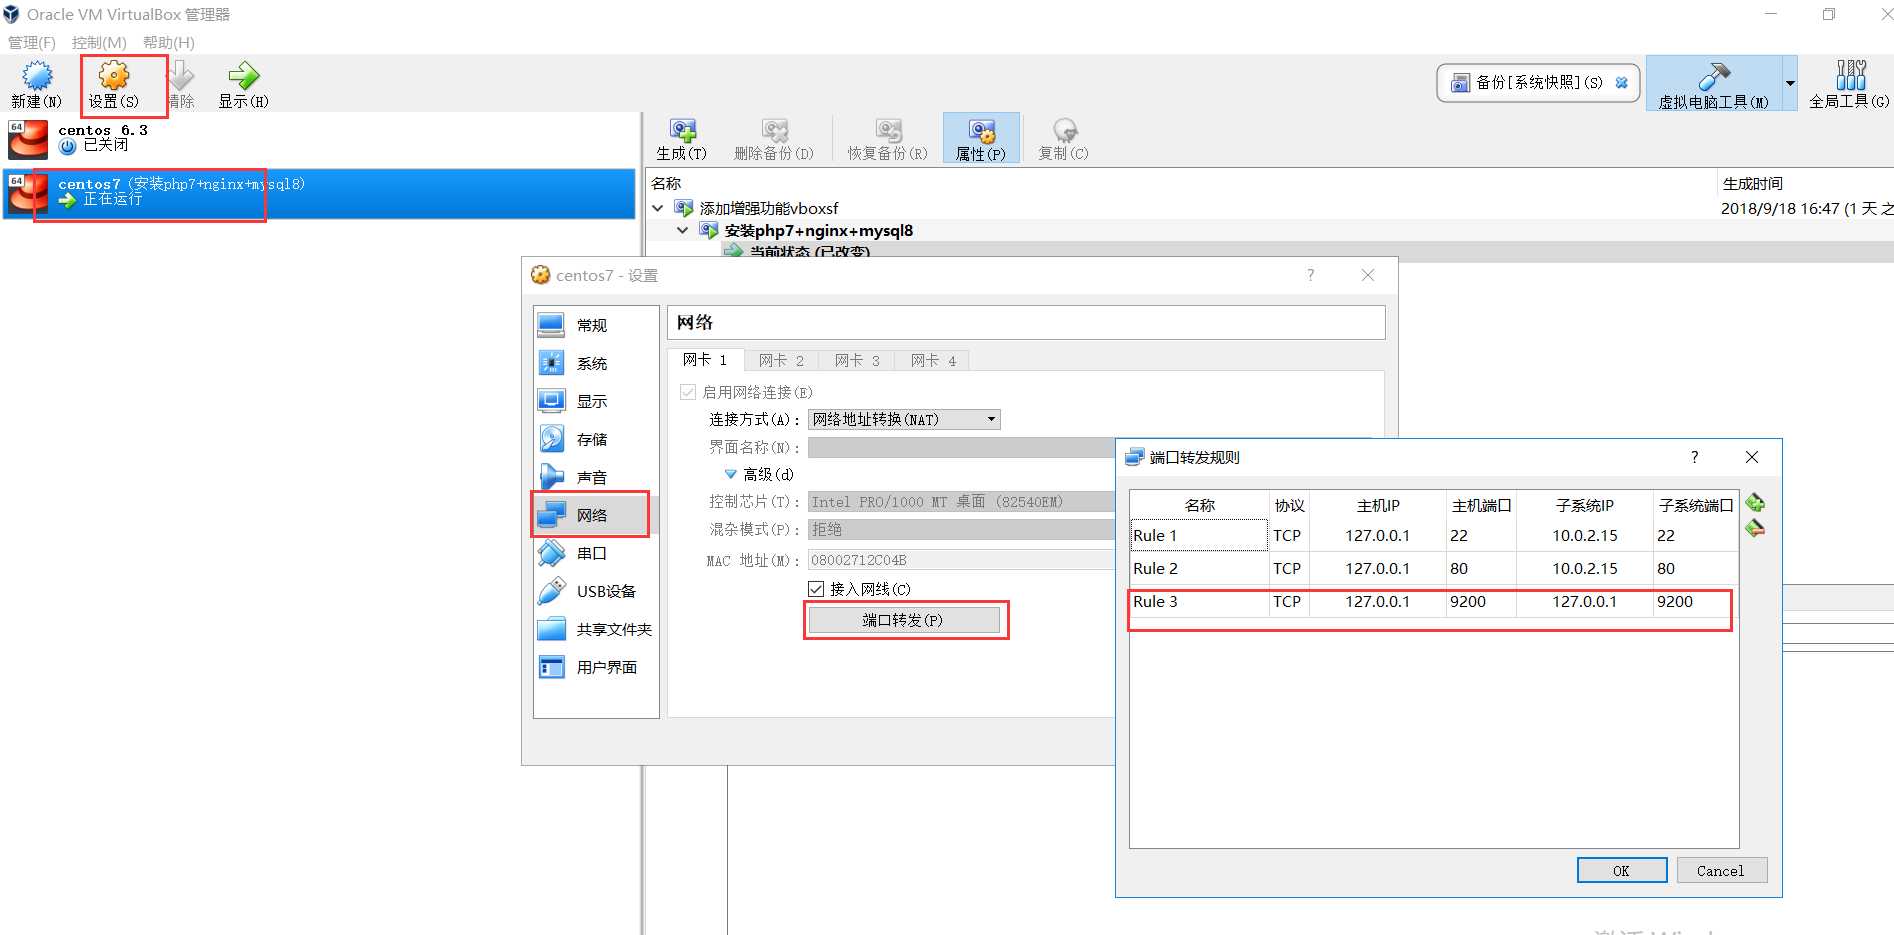Open User Interface (用户界面) settings category
Image resolution: width=1894 pixels, height=935 pixels.
(595, 667)
